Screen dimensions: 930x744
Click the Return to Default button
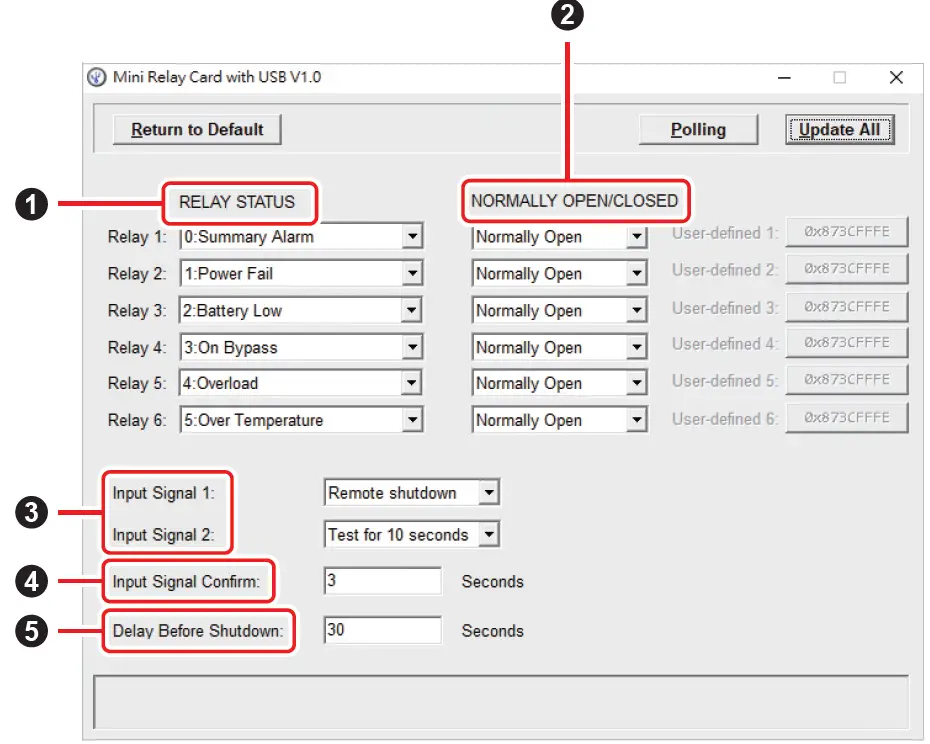tap(197, 129)
